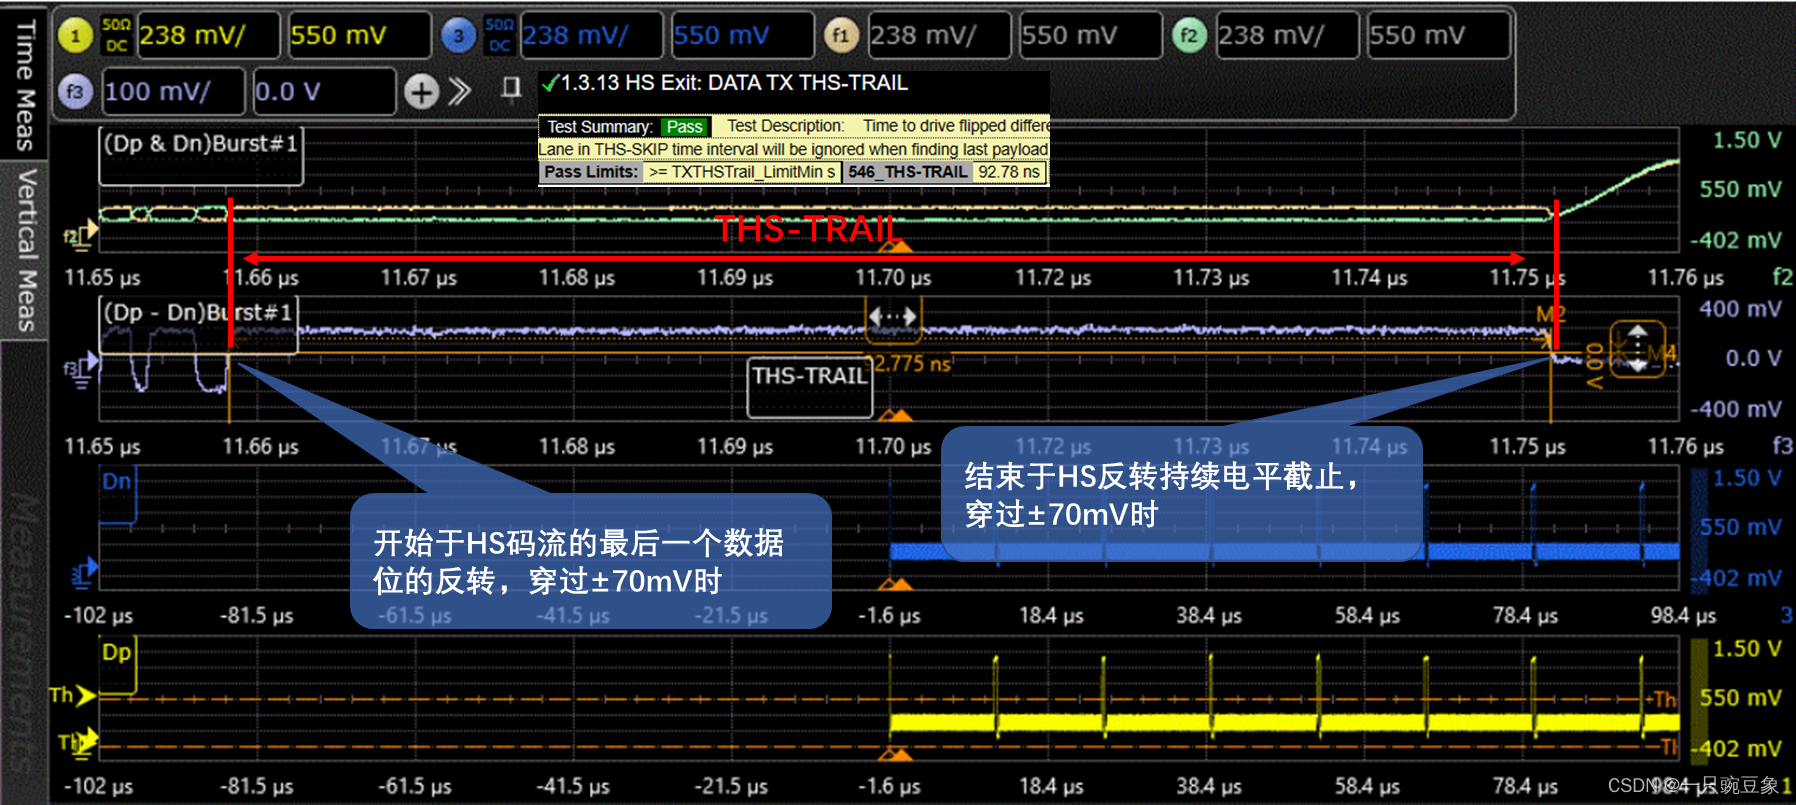Edit f3 offset 0.0 V field

324,92
